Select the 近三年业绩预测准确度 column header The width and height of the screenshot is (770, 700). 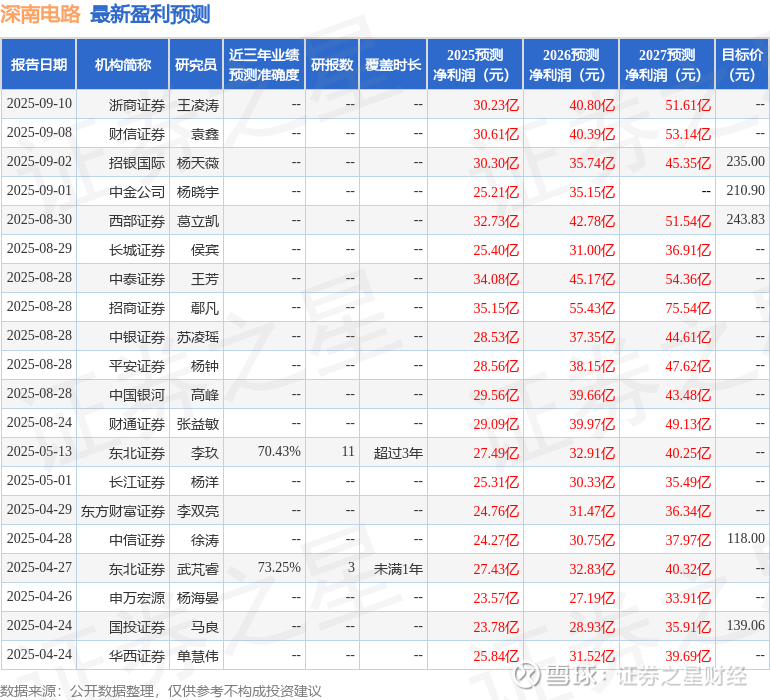[264, 65]
